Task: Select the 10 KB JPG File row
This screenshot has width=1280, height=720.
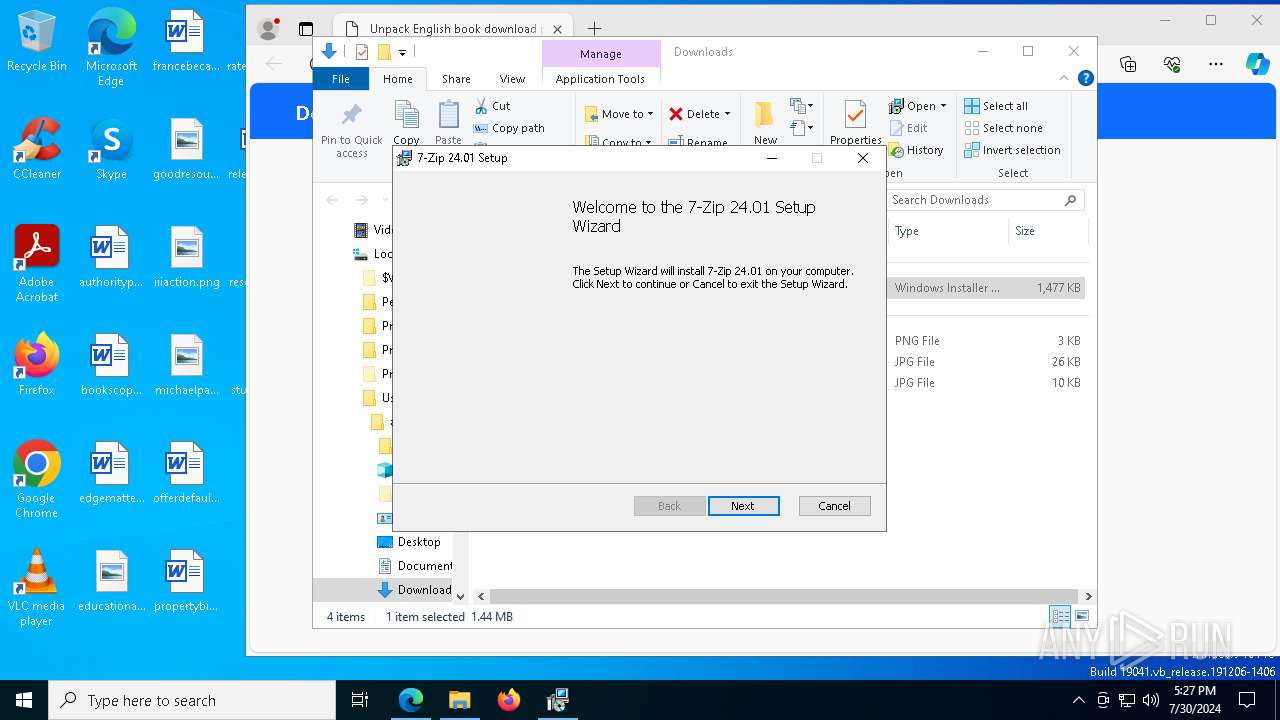Action: [985, 383]
